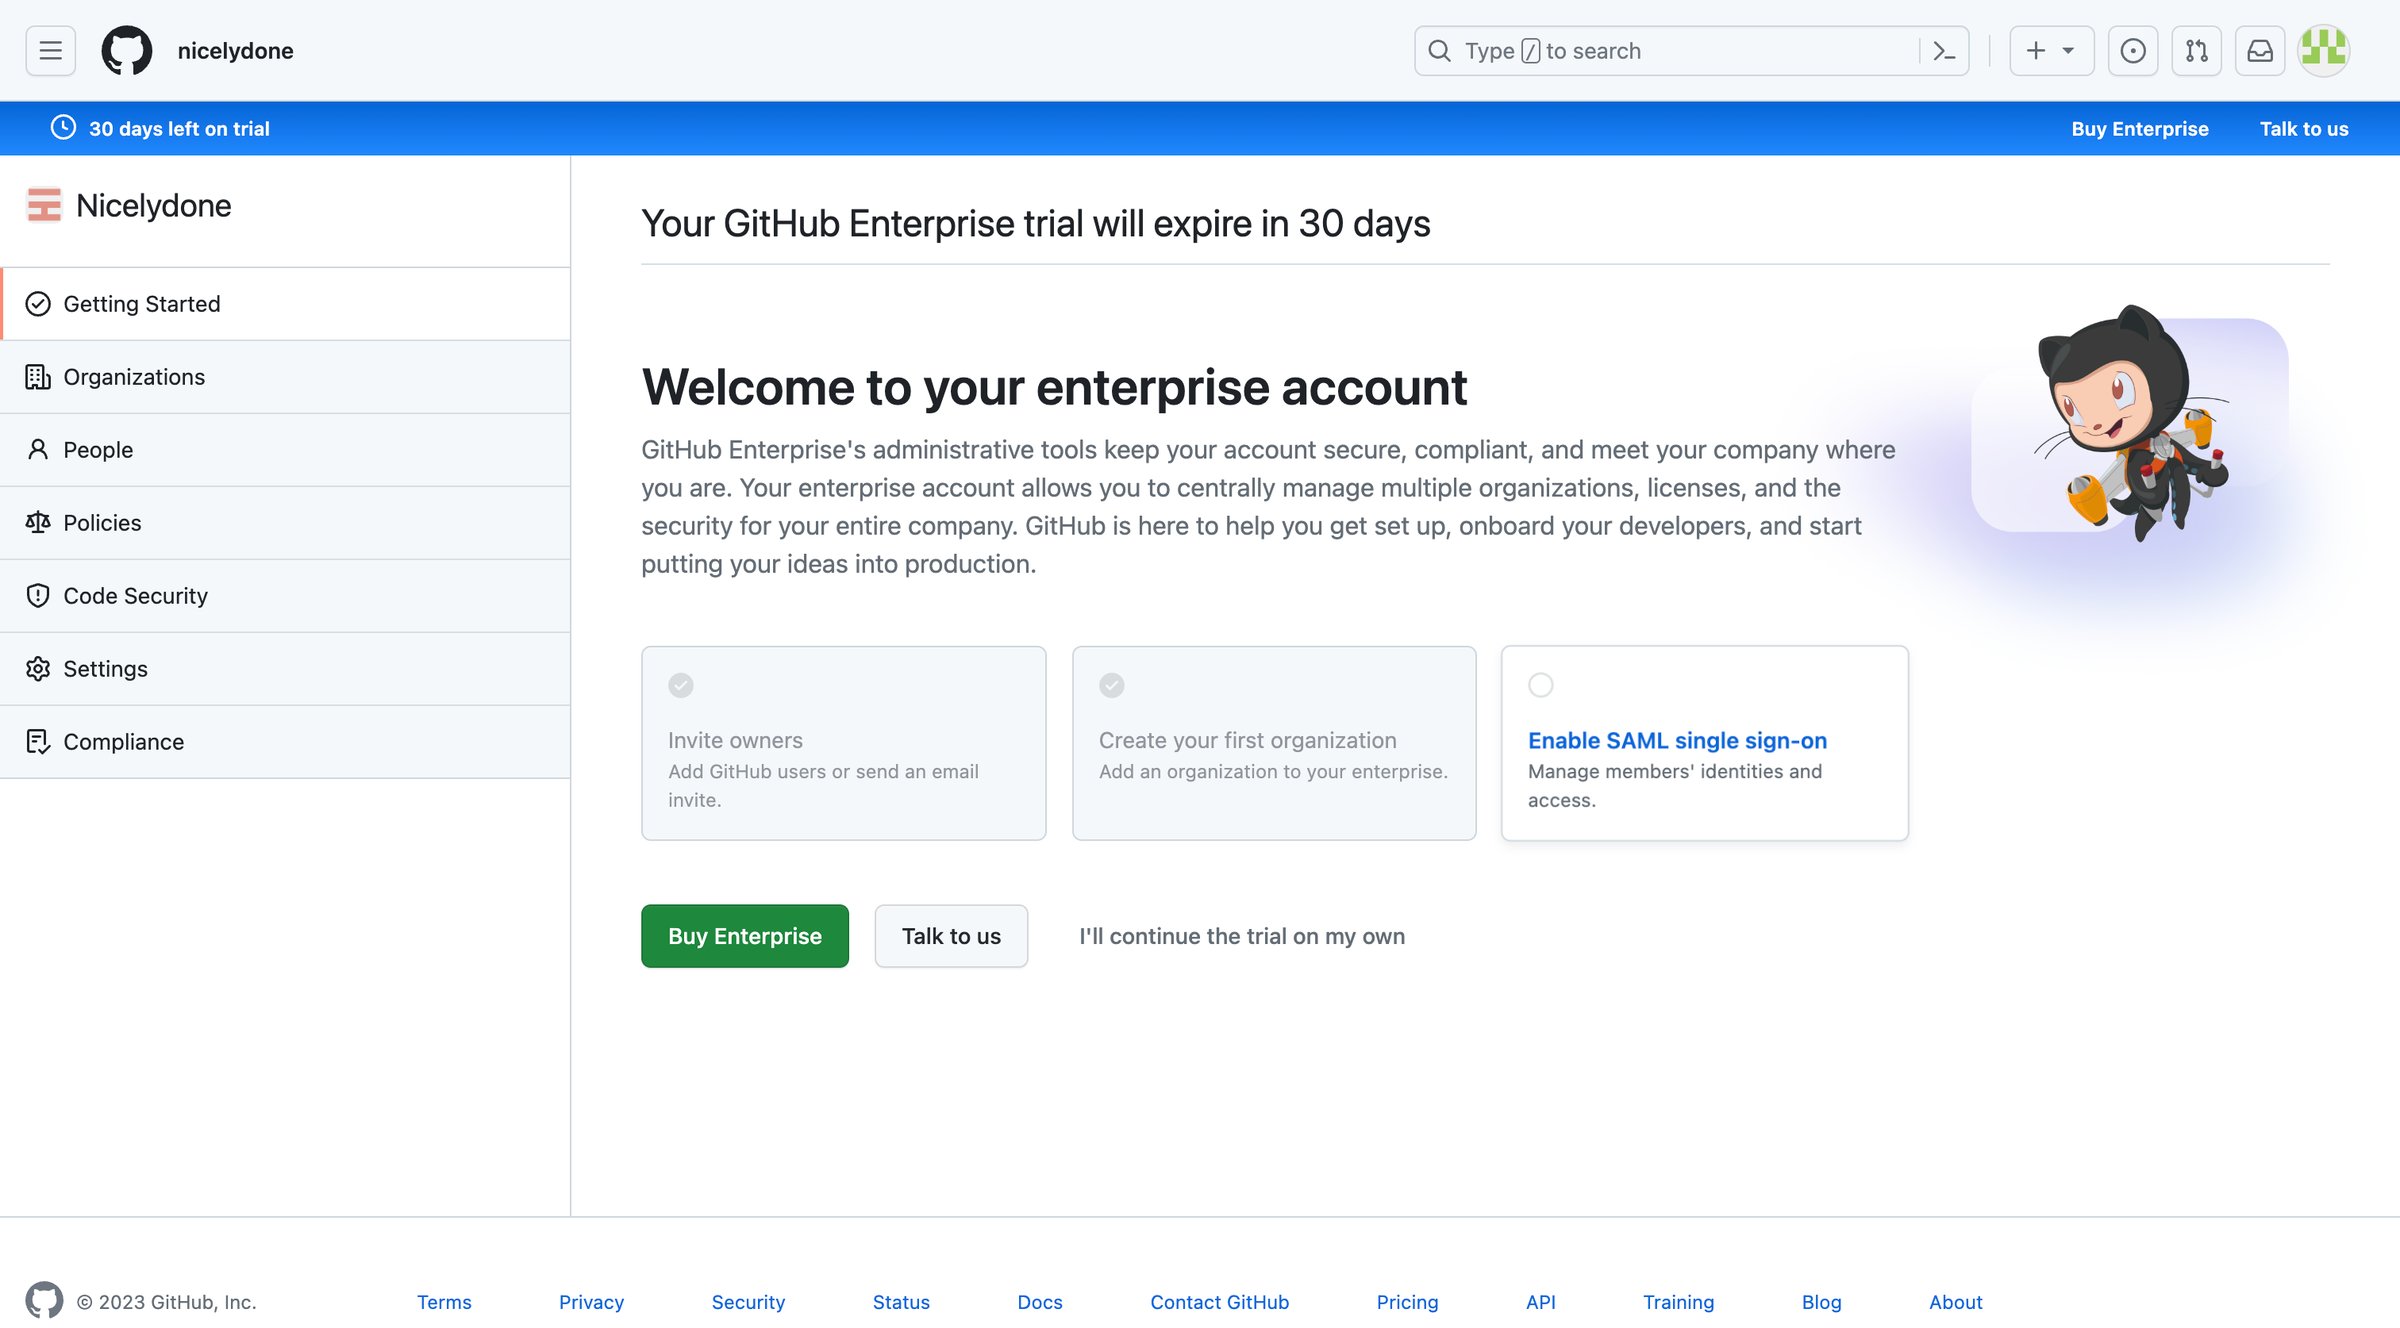
Task: Click the Policies scales icon
Action: (38, 523)
